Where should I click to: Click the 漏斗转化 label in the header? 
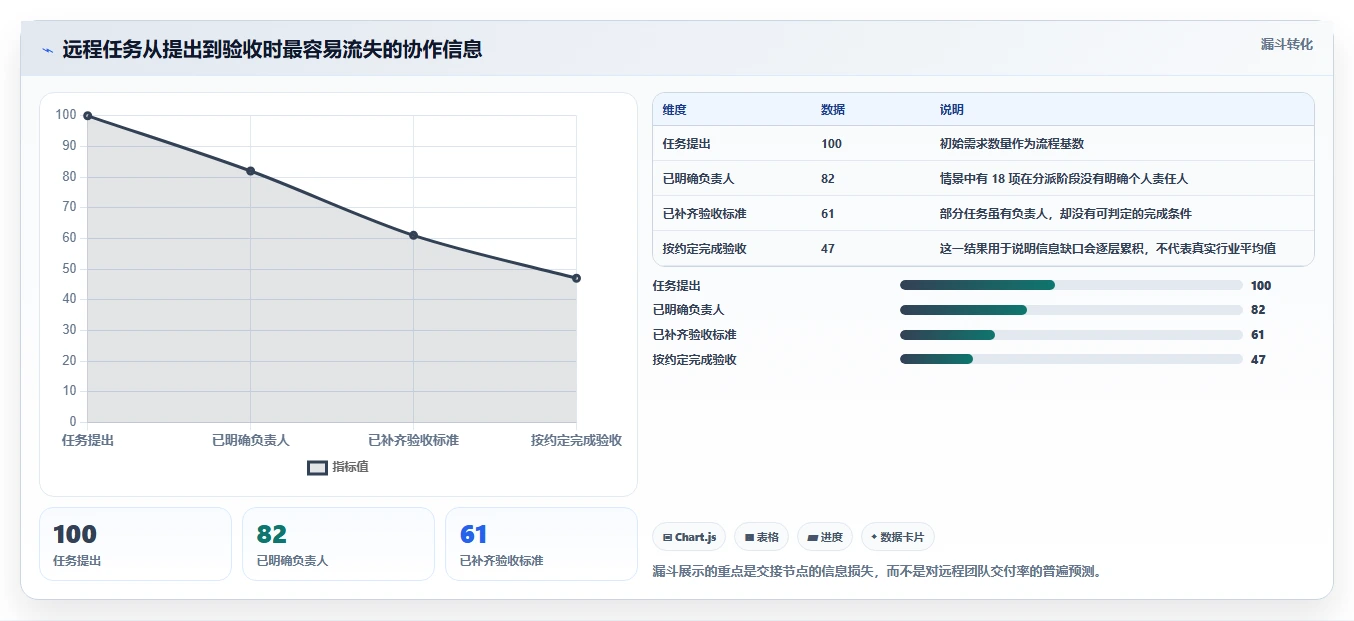(x=1287, y=44)
